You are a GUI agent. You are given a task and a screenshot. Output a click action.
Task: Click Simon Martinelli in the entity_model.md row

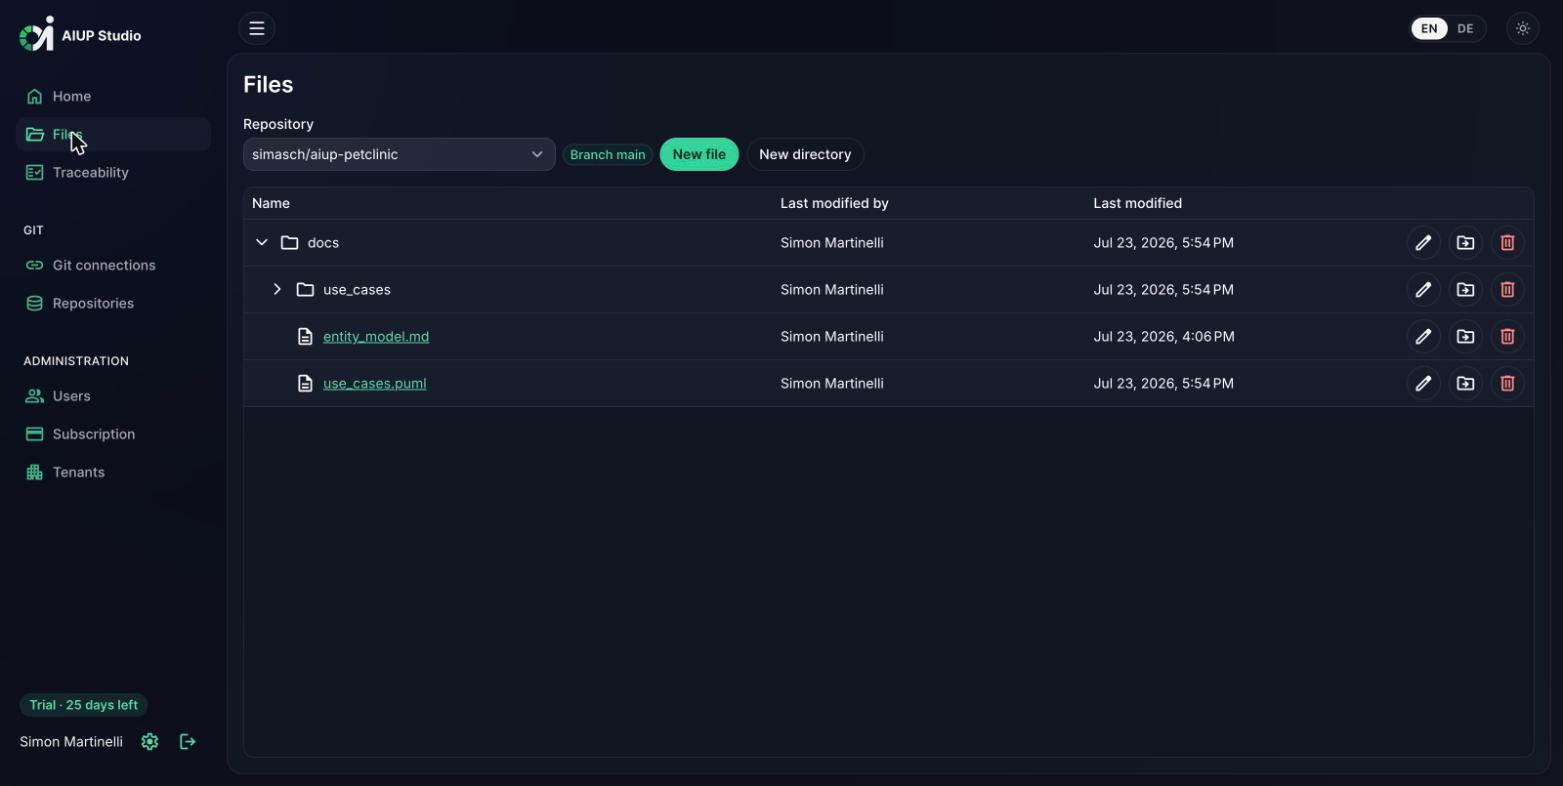pos(832,337)
